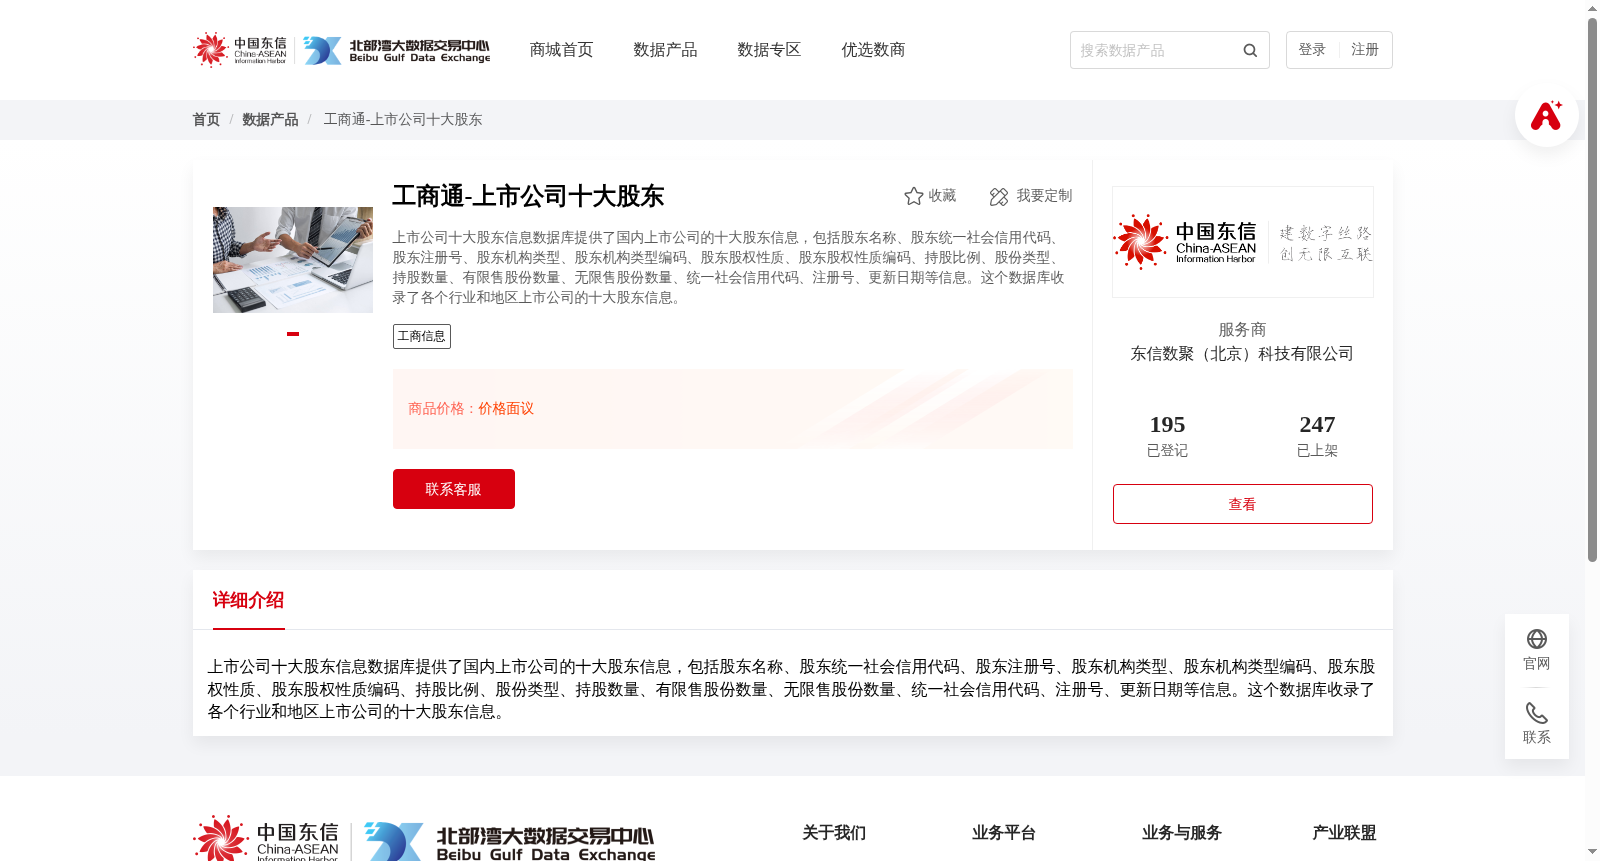
Task: Click the star favorite icon next to 收藏
Action: 913,196
